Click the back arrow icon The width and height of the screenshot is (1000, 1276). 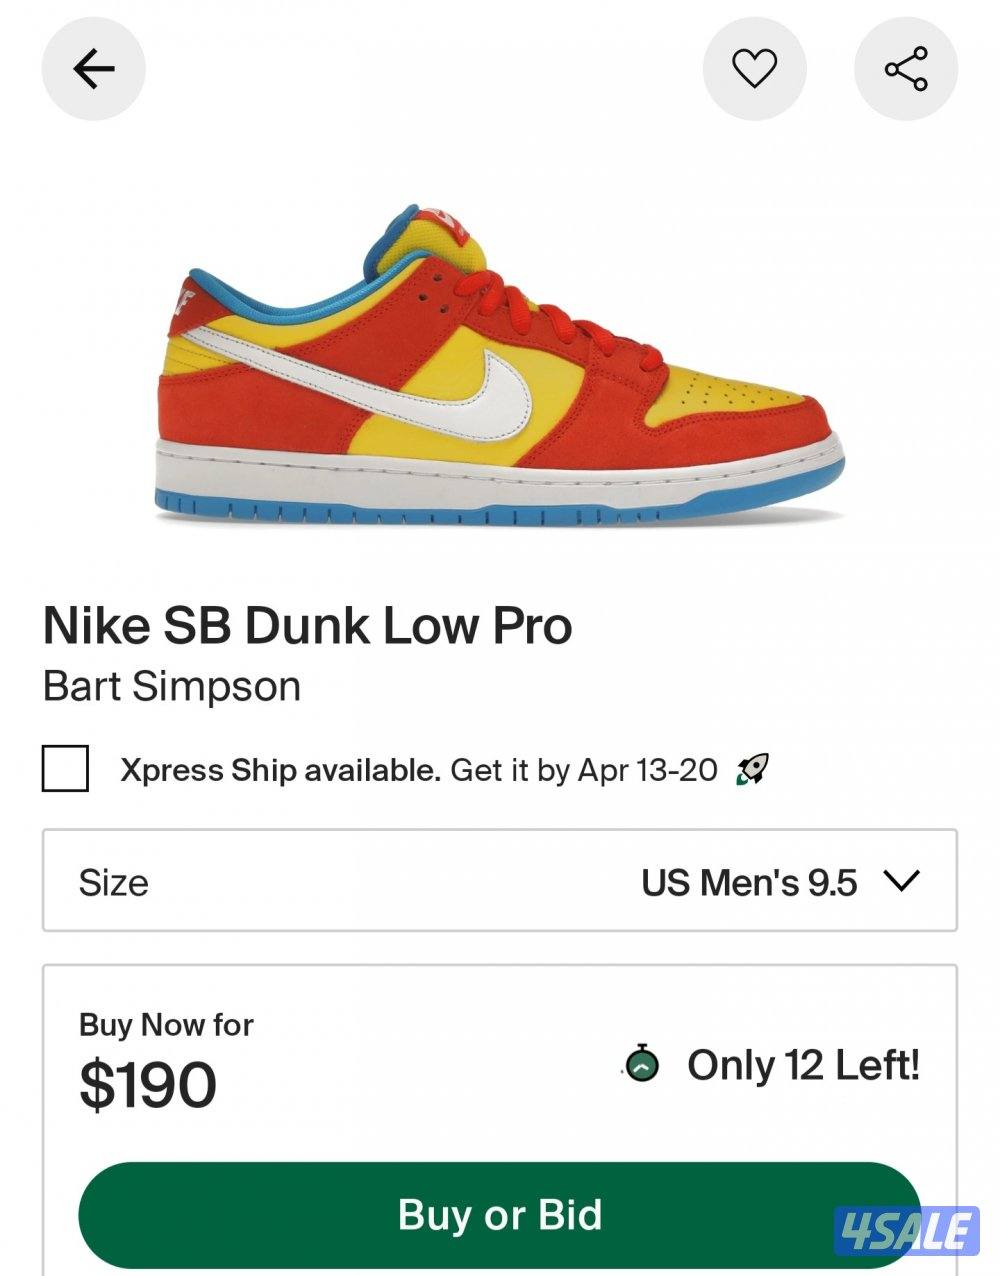[x=93, y=68]
